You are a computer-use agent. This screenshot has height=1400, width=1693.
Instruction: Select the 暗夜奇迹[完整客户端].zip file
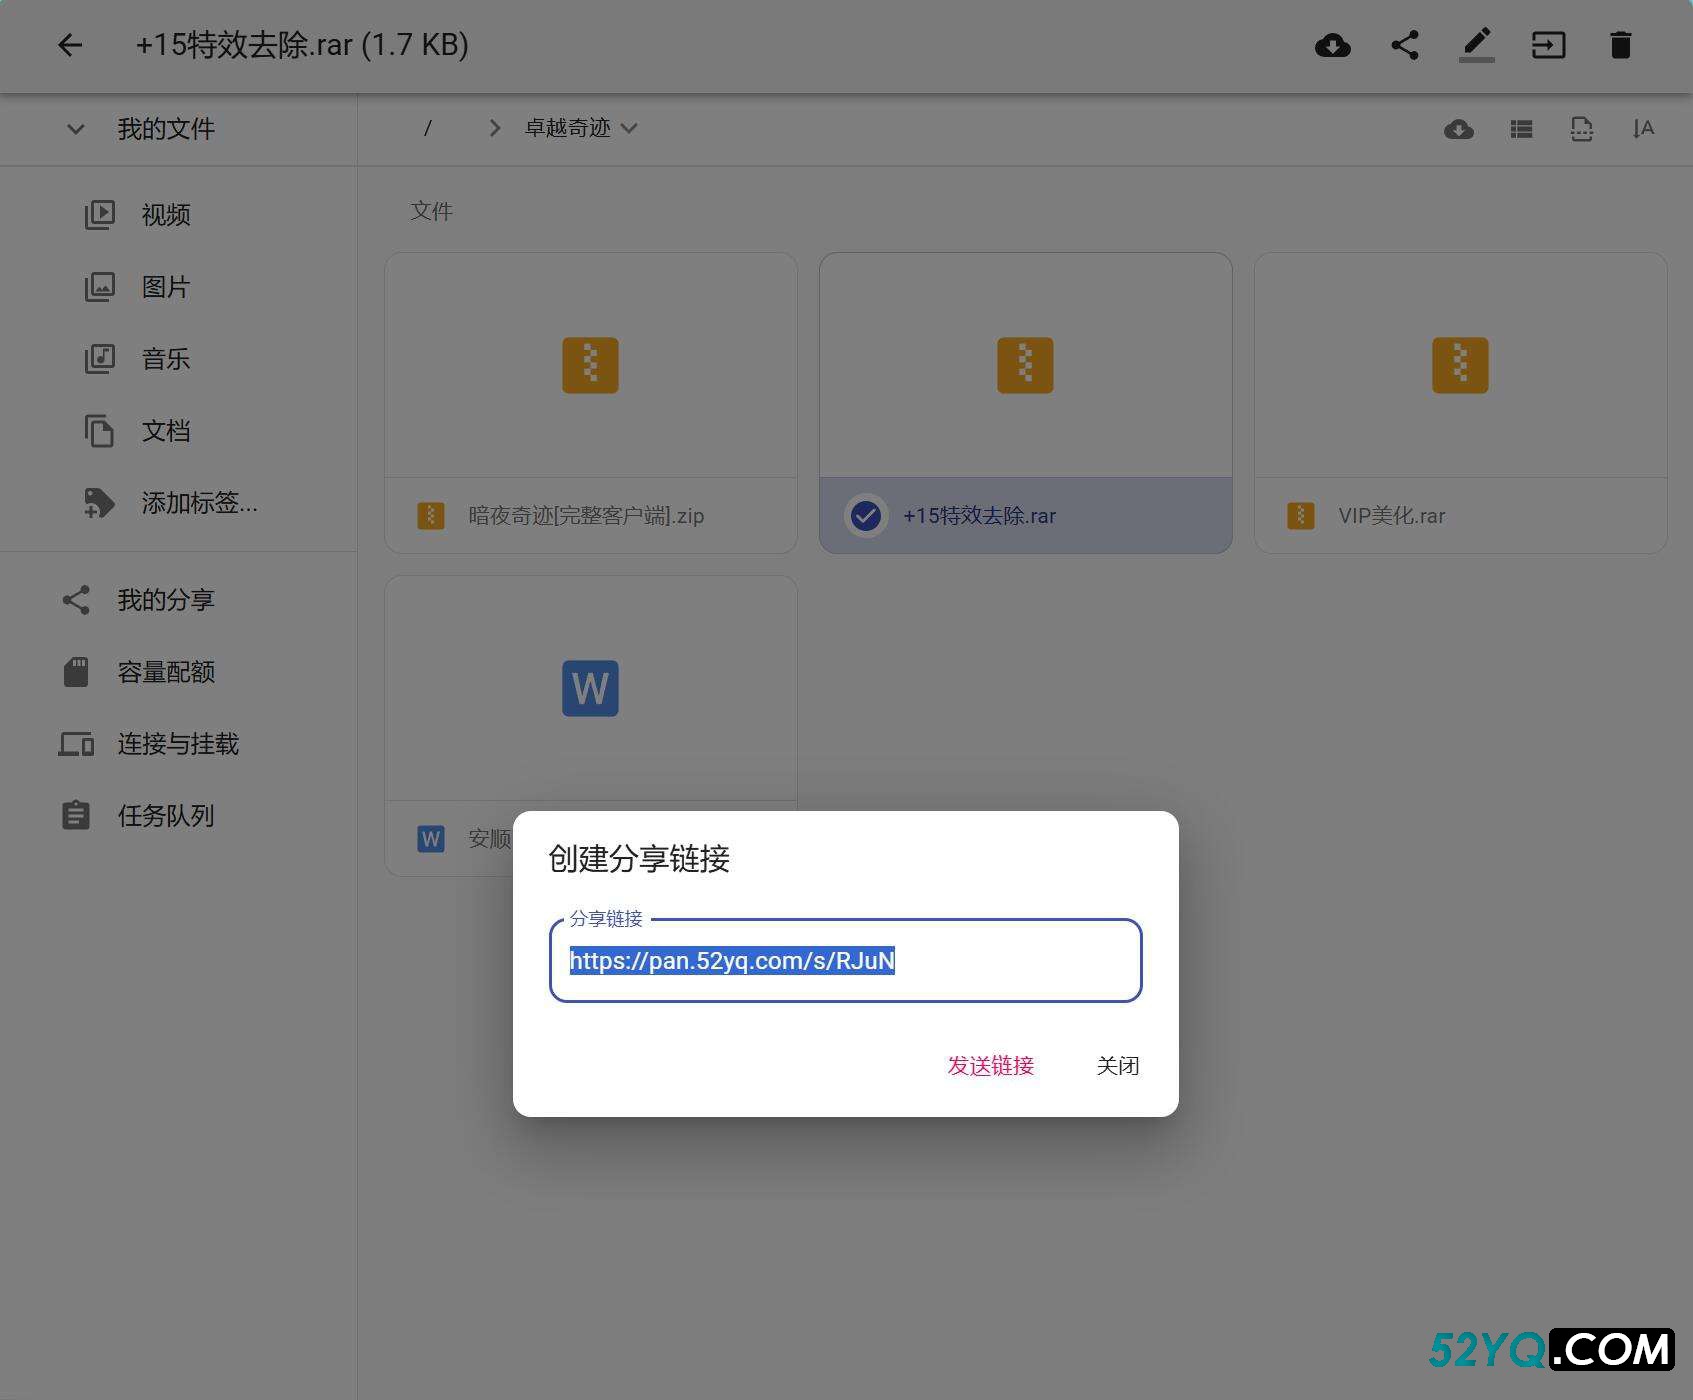click(x=590, y=402)
